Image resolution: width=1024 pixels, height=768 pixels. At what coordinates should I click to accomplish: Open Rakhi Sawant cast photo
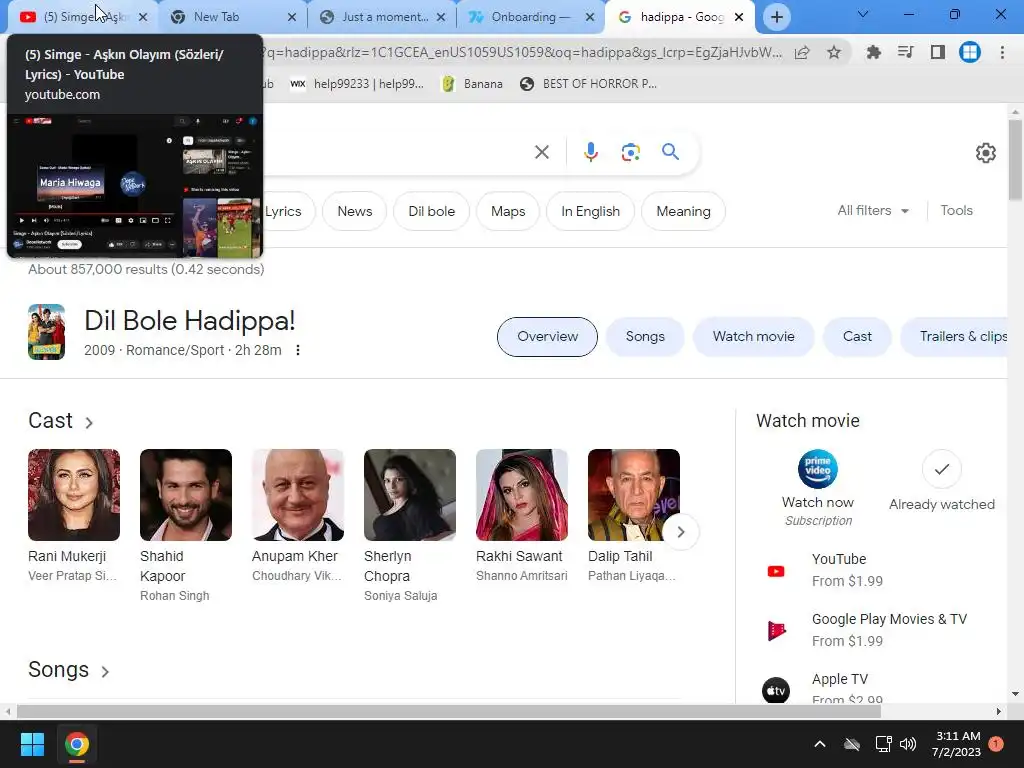point(522,494)
